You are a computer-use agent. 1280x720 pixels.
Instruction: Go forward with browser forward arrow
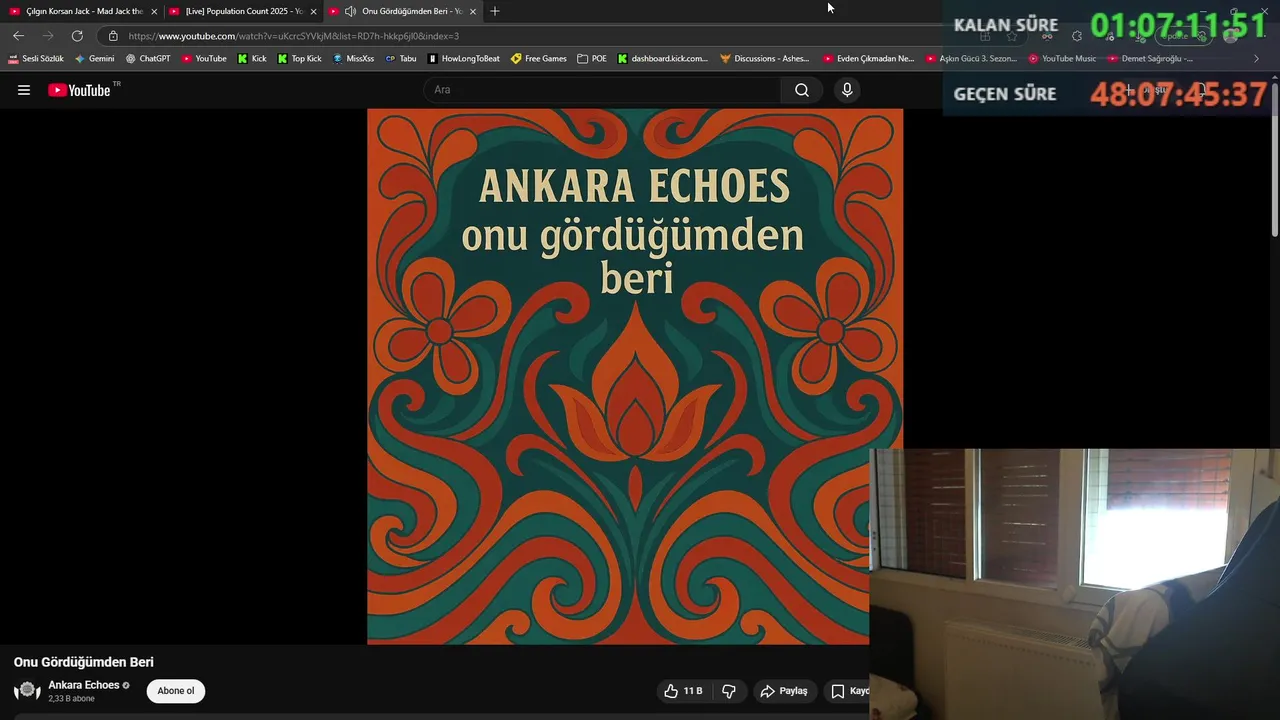click(47, 35)
